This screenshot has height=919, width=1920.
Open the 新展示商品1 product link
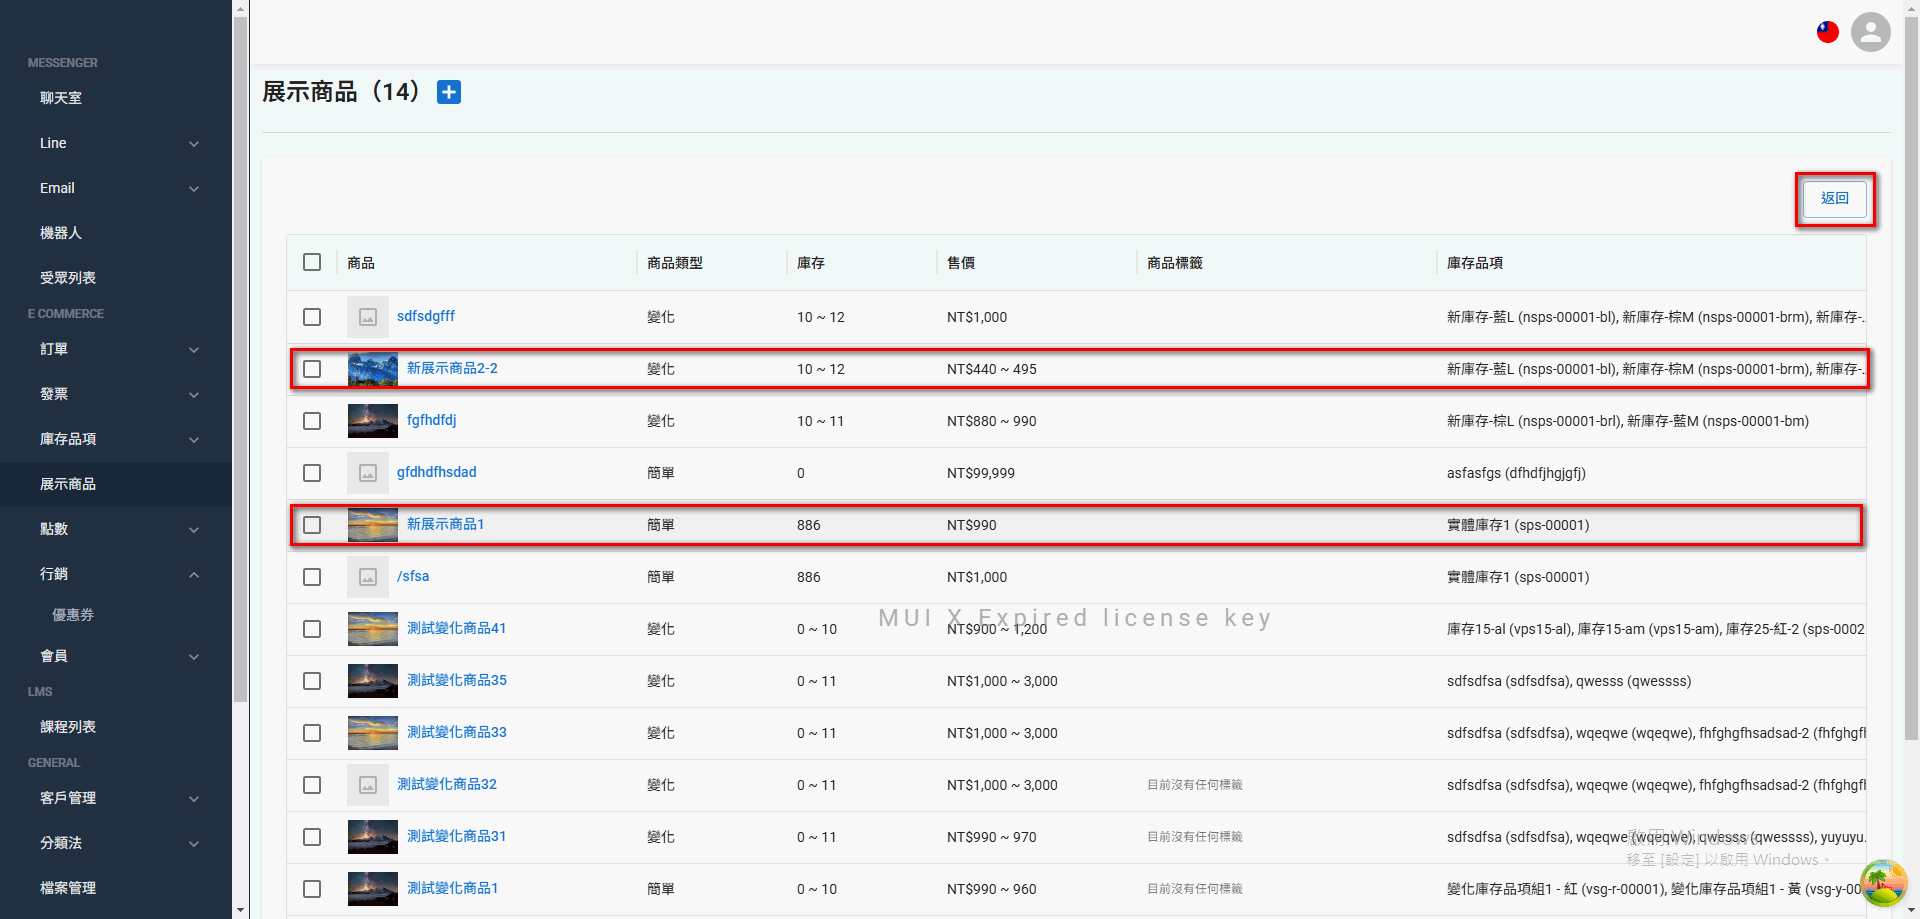coord(445,524)
